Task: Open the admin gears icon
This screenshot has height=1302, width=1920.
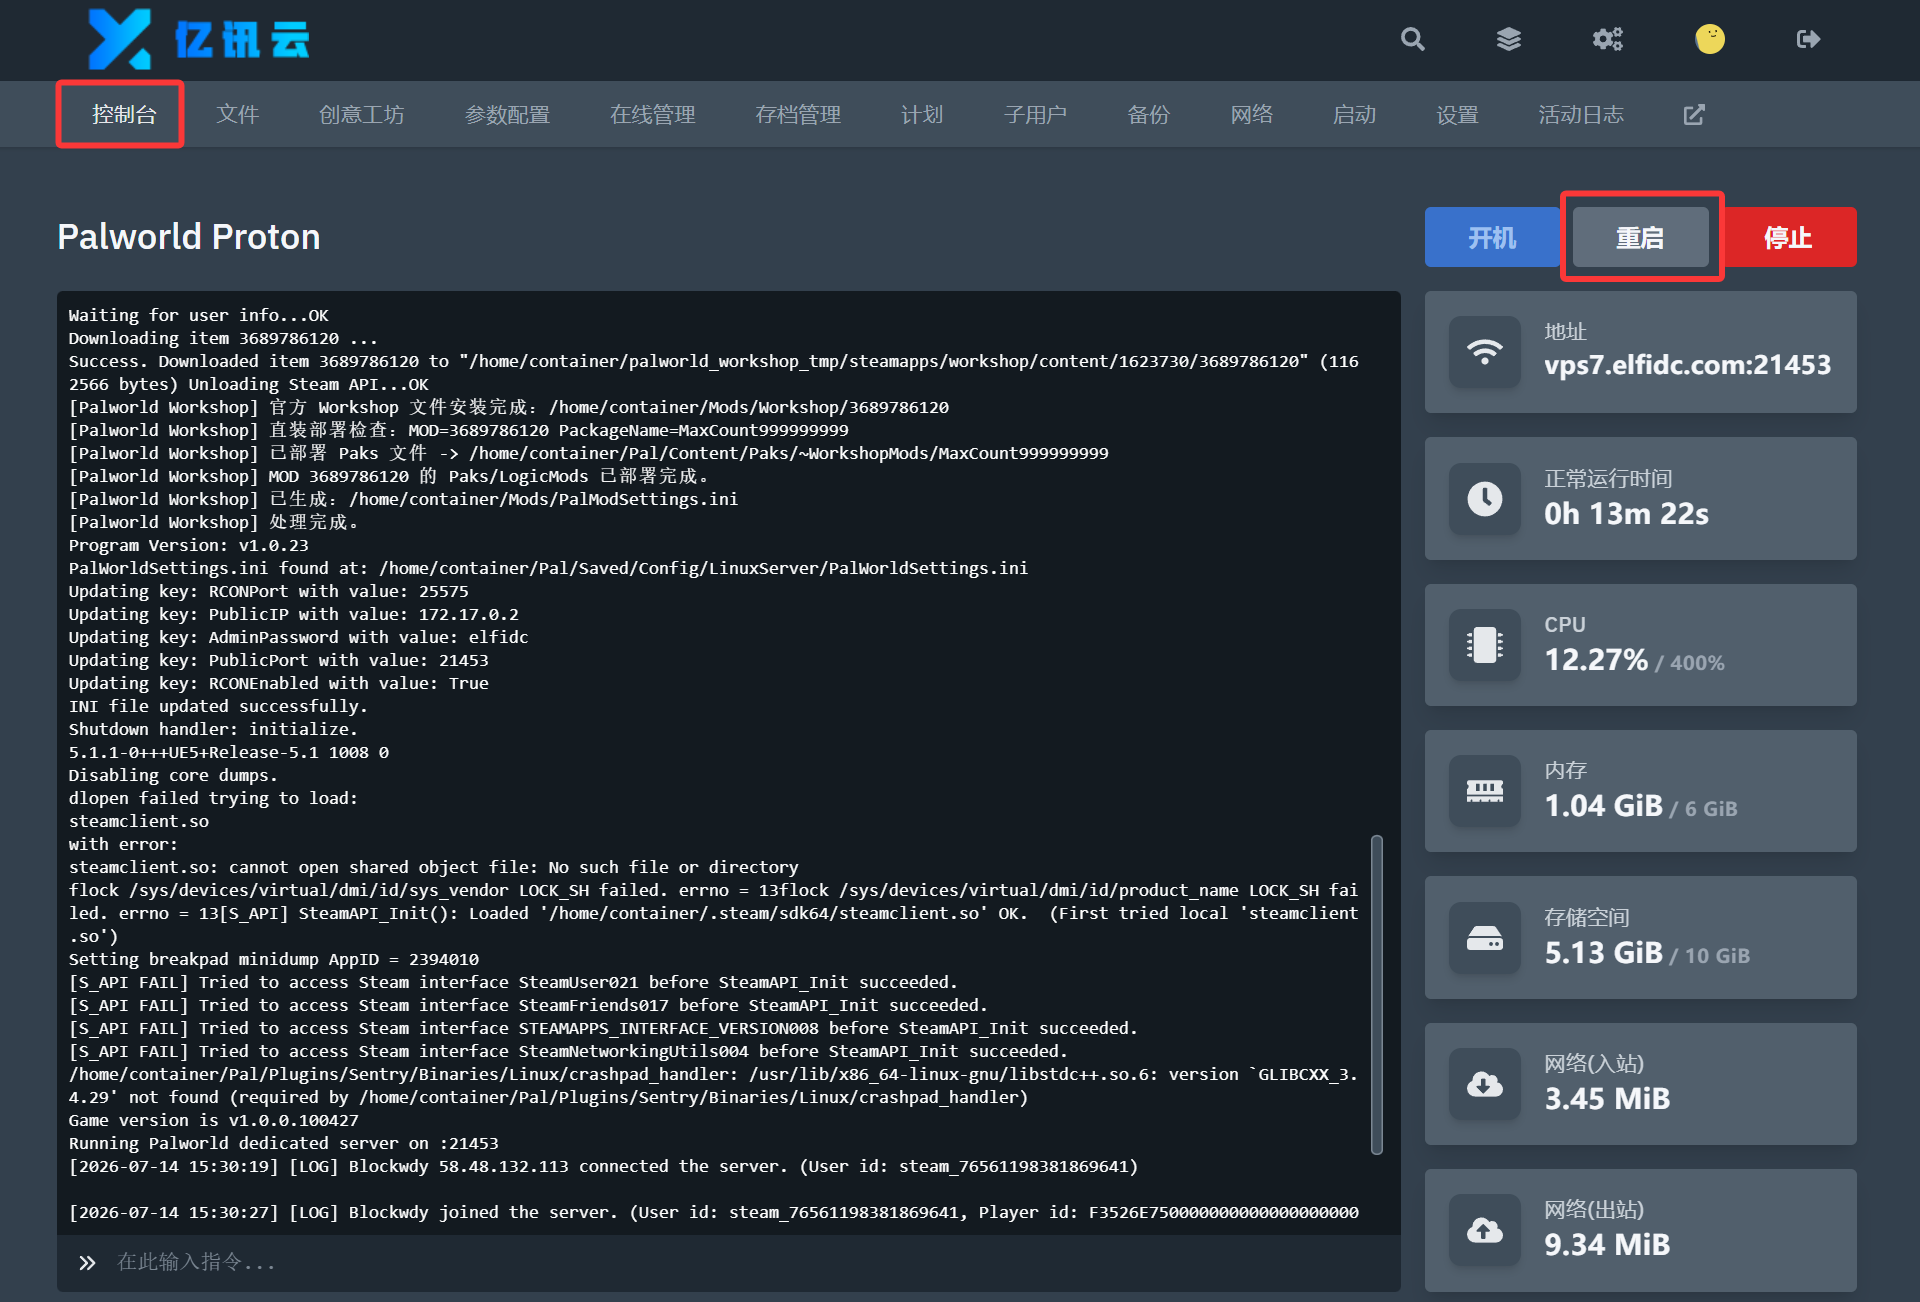Action: click(x=1608, y=39)
